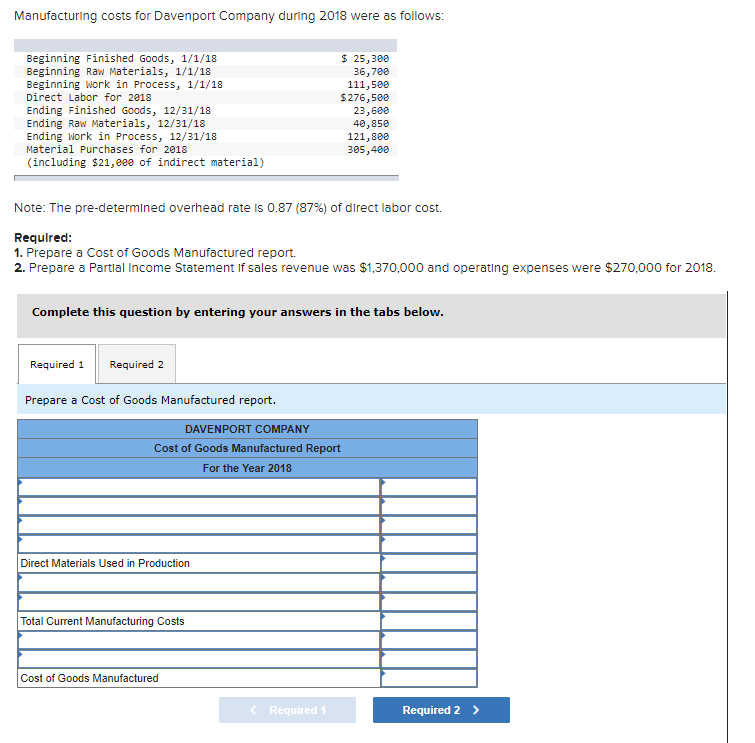The image size is (755, 743).
Task: Click amount field directly above Direct Materials Used amount
Action: [x=429, y=544]
